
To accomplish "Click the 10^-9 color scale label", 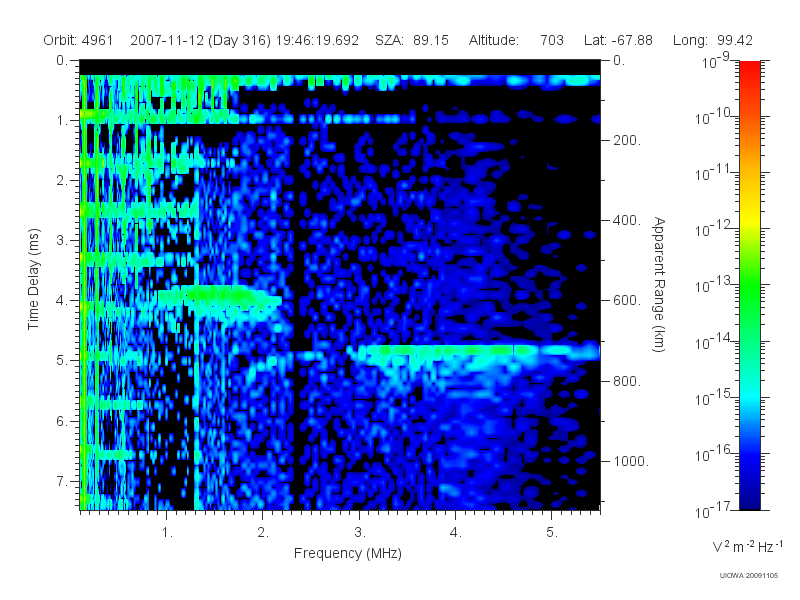I will [716, 61].
